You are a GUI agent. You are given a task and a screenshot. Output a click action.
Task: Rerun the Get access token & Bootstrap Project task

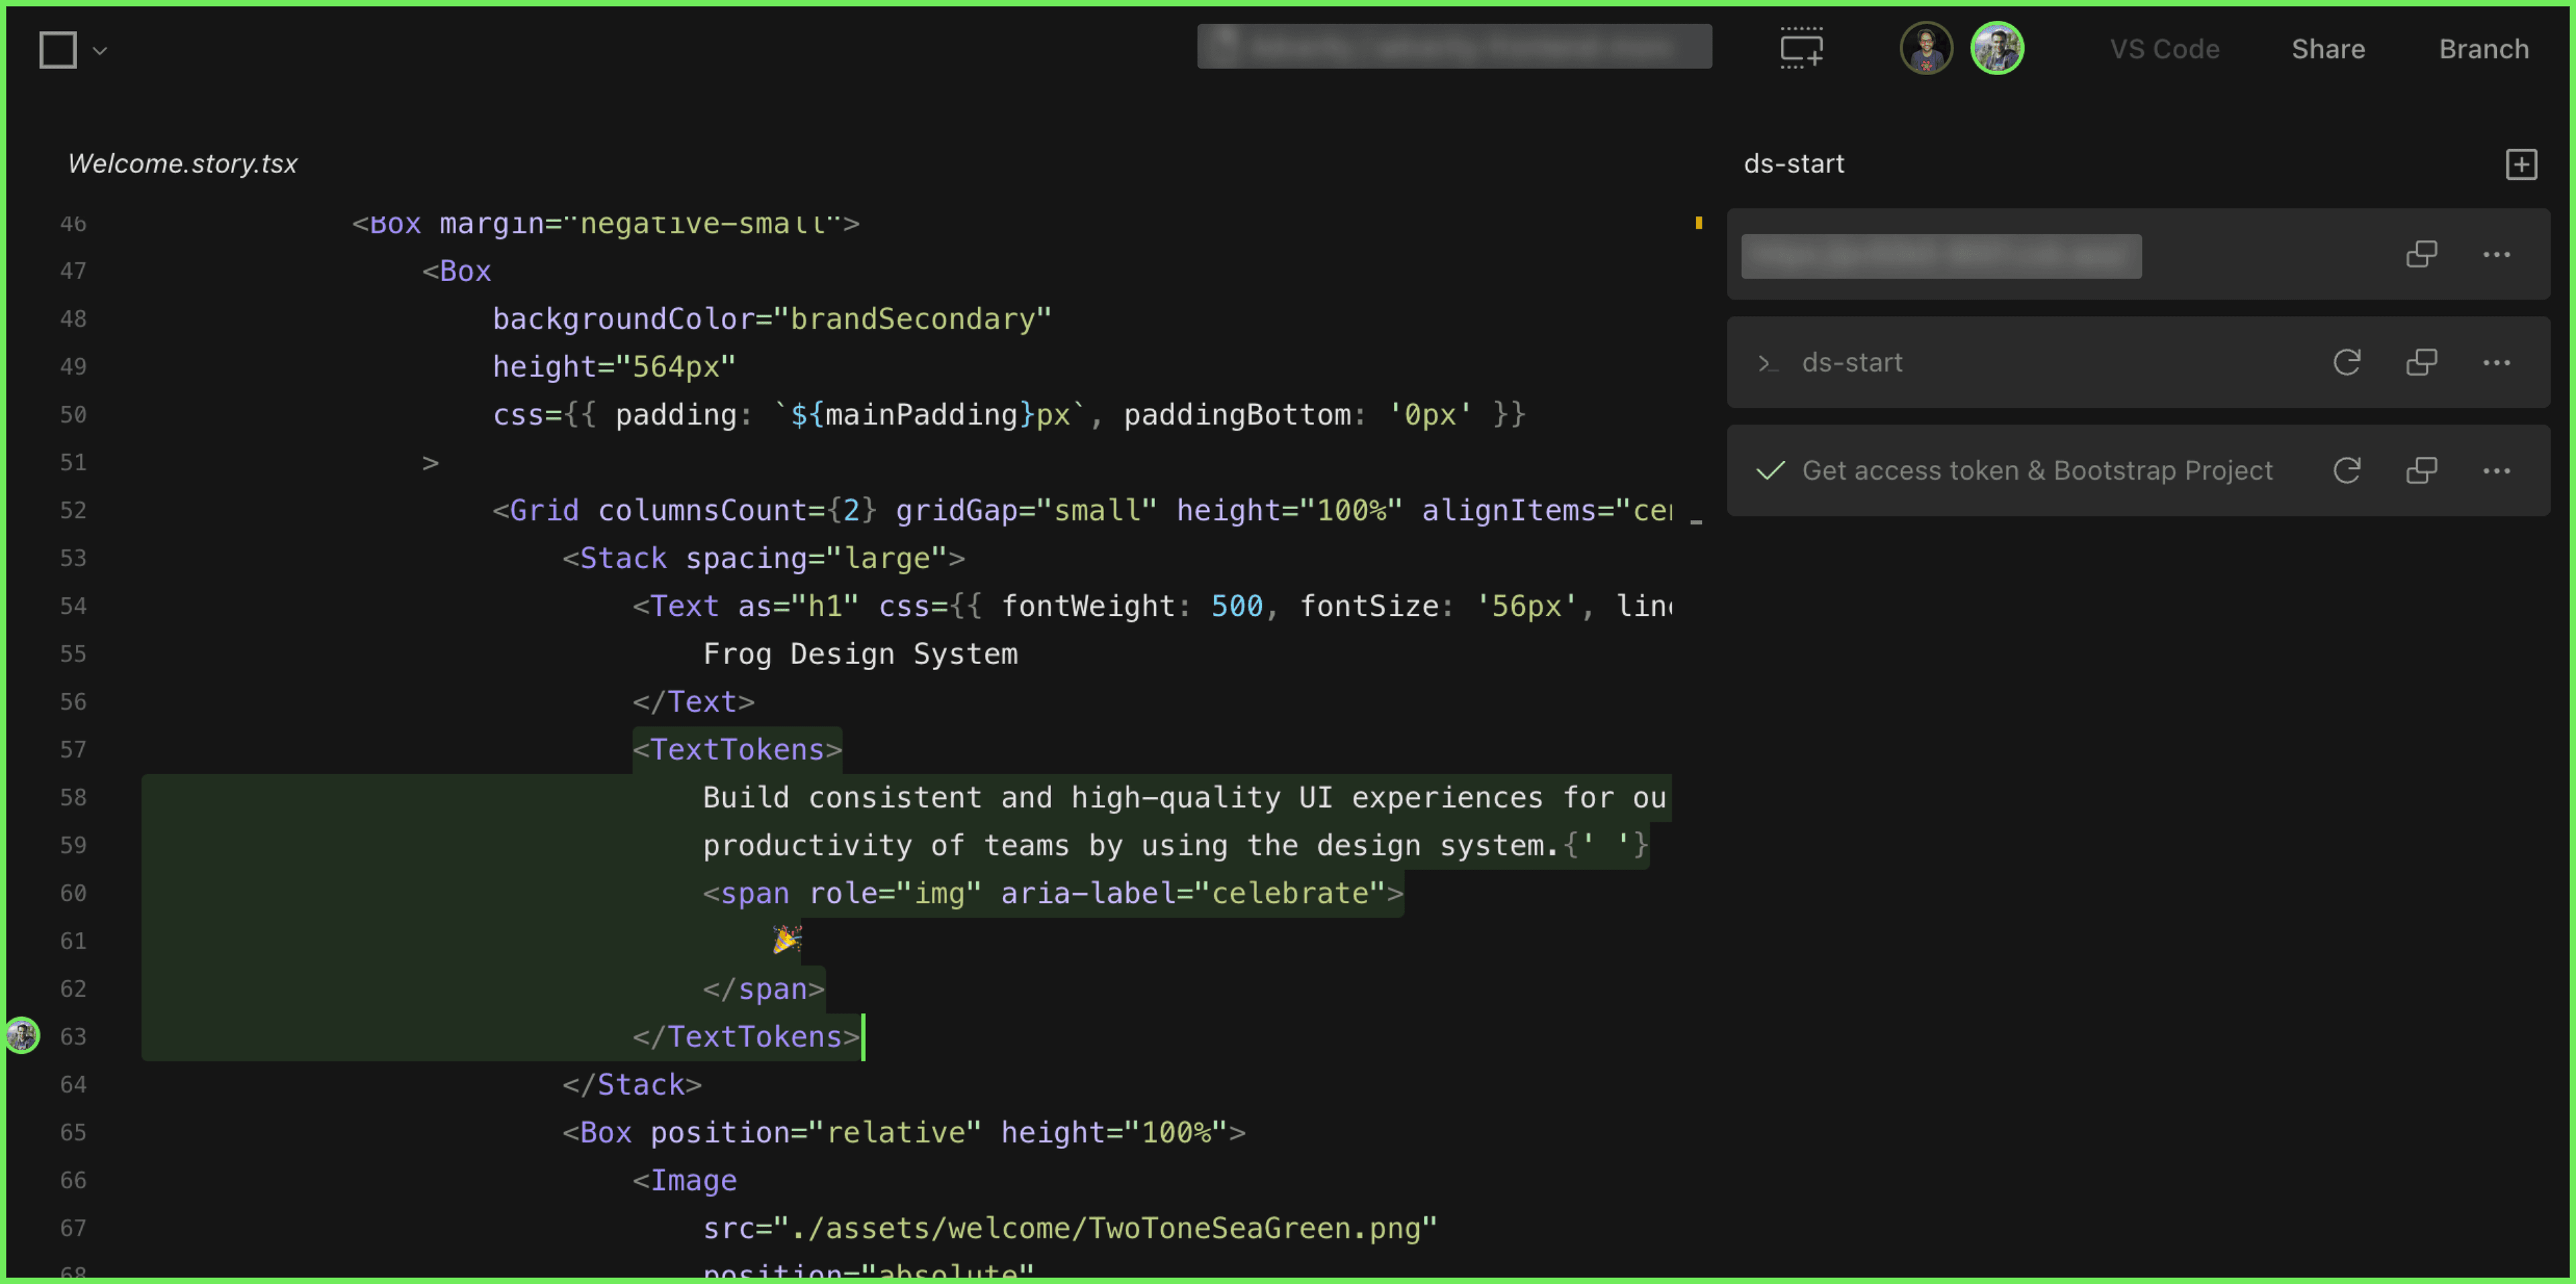coord(2348,470)
